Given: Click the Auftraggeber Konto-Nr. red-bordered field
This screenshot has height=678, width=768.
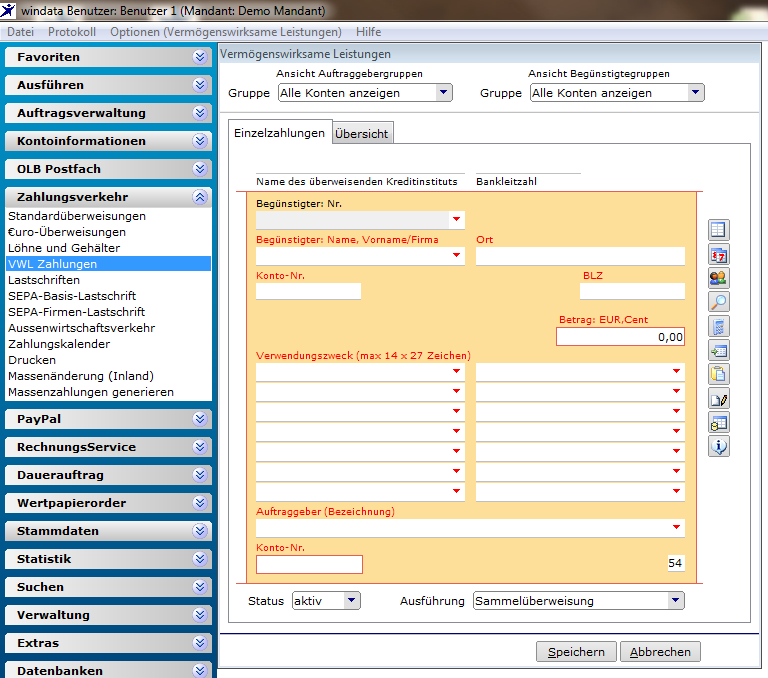Looking at the screenshot, I should coord(310,564).
